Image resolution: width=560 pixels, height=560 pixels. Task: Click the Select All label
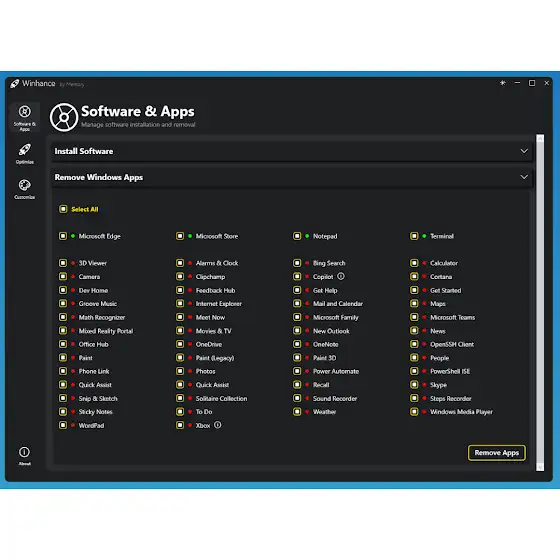tap(85, 209)
